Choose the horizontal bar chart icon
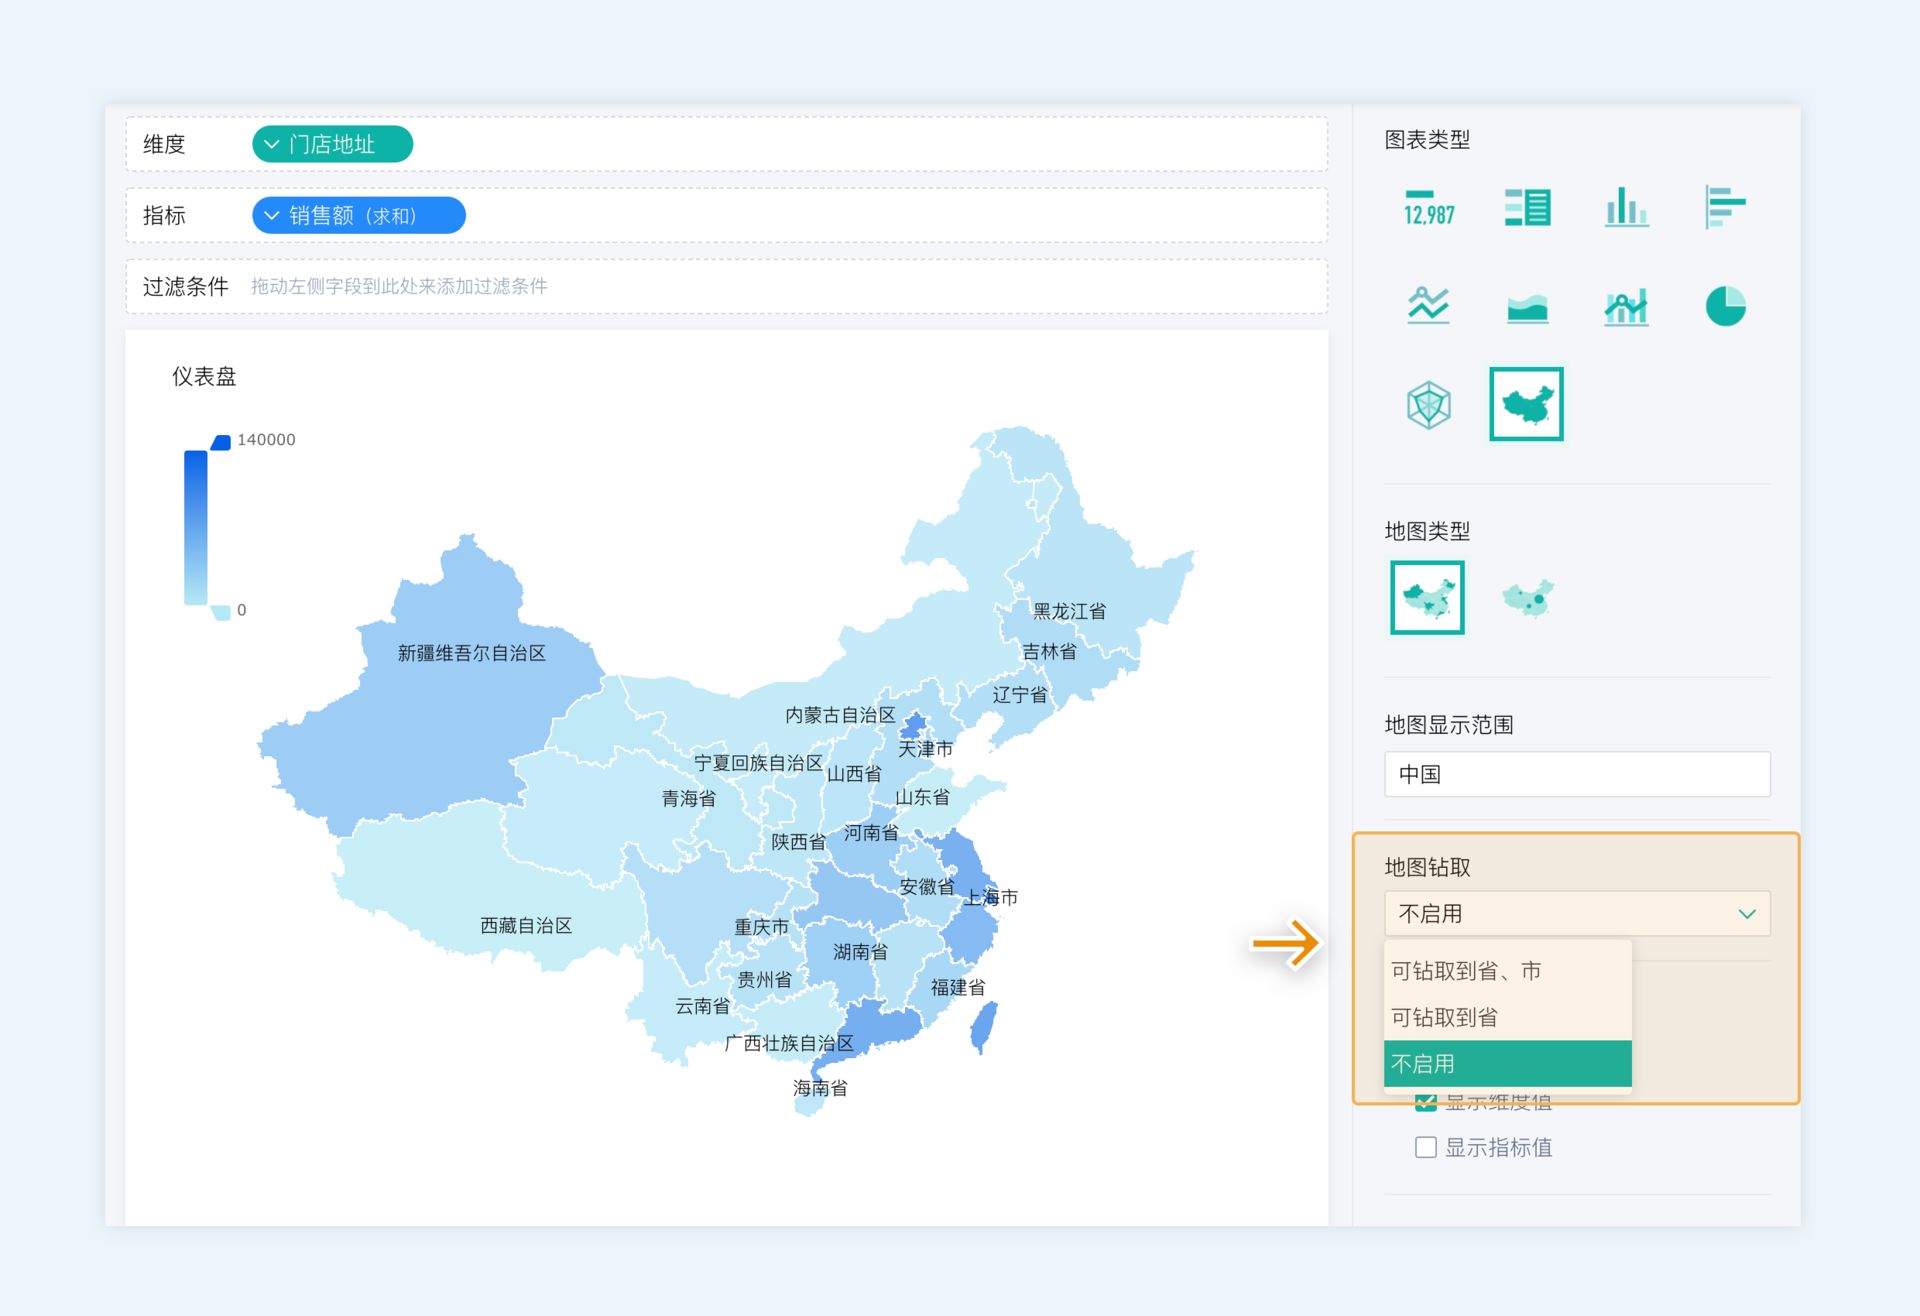The width and height of the screenshot is (1920, 1316). coord(1725,208)
